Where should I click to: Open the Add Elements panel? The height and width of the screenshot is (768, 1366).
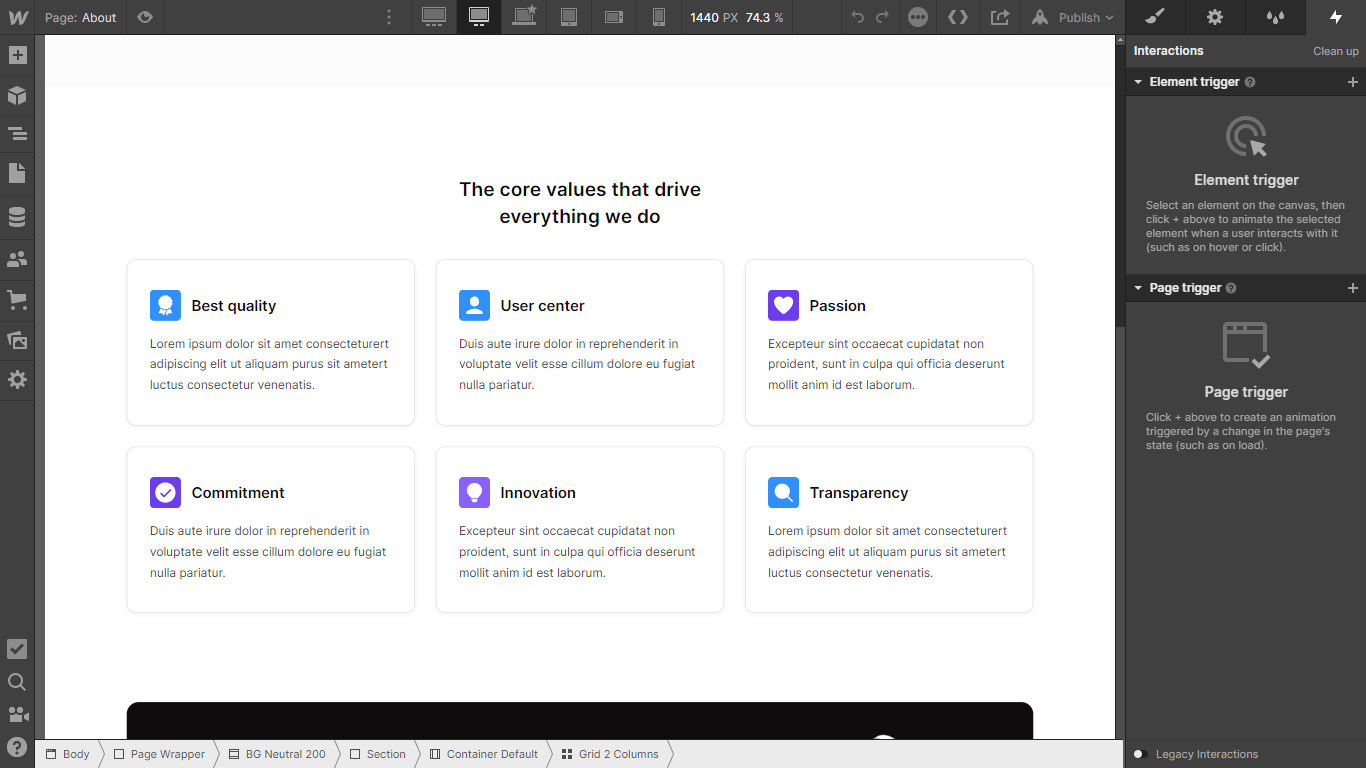click(16, 55)
